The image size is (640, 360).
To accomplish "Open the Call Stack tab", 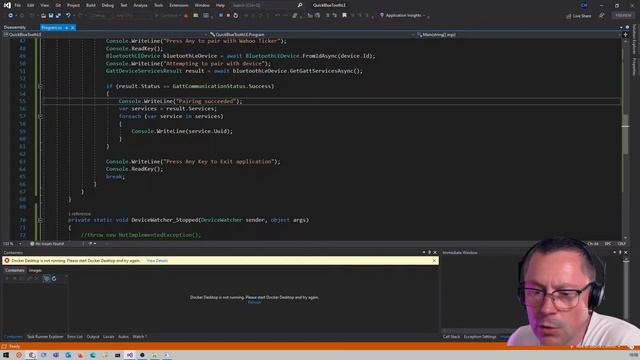I will click(451, 337).
